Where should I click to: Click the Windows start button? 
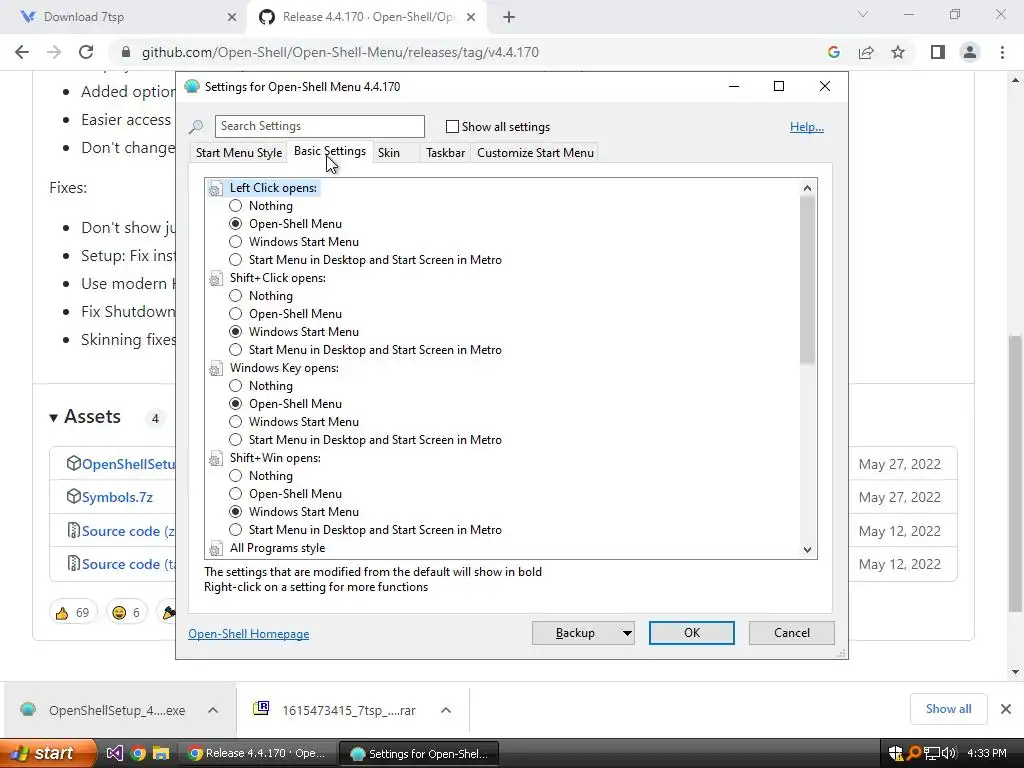point(48,754)
